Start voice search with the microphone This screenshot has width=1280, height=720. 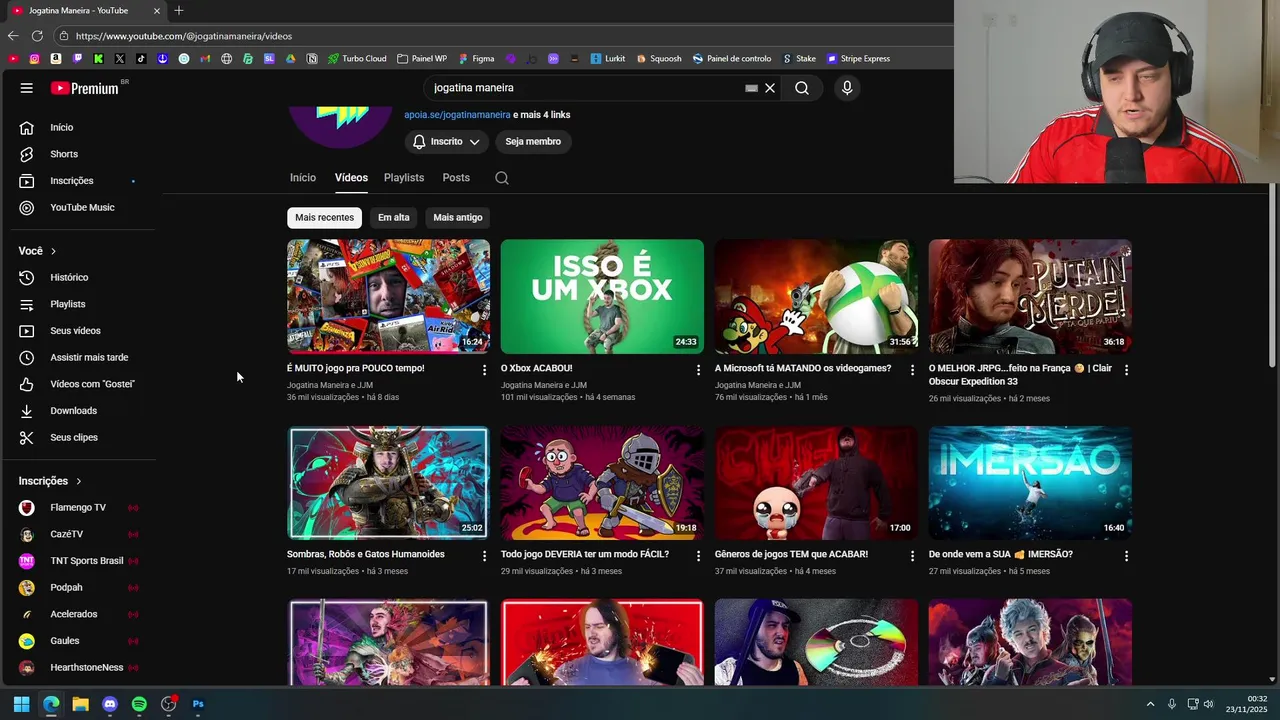847,88
